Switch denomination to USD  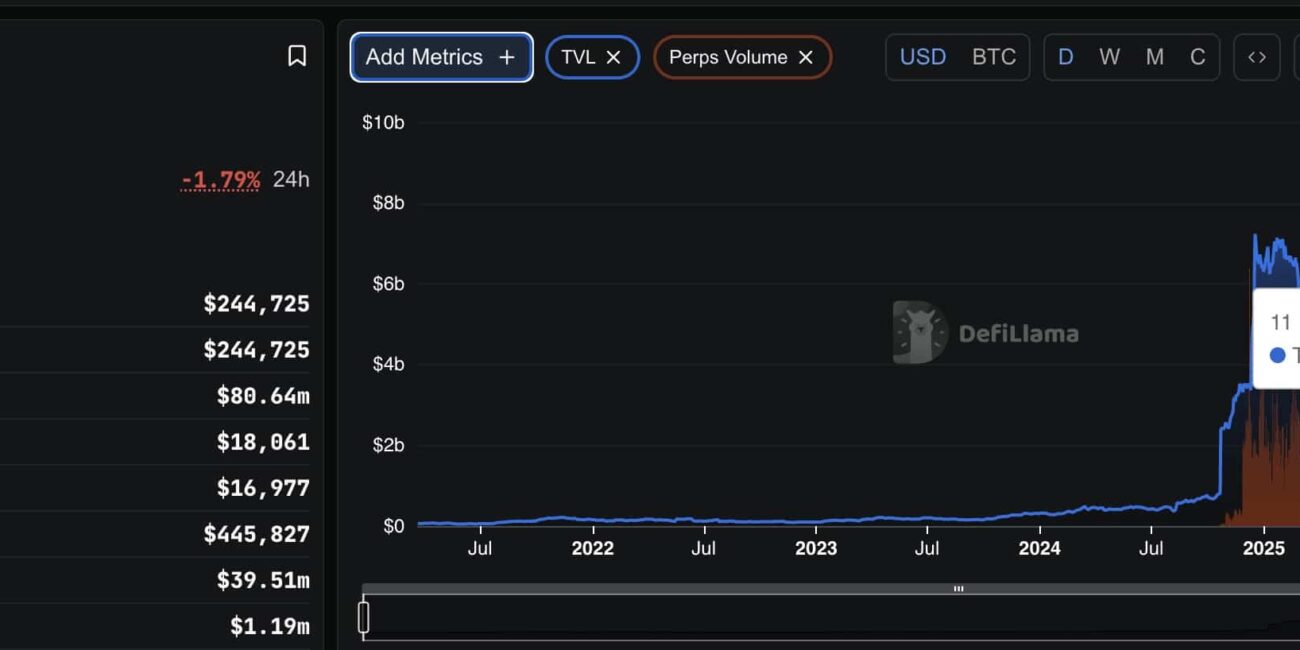pos(922,57)
